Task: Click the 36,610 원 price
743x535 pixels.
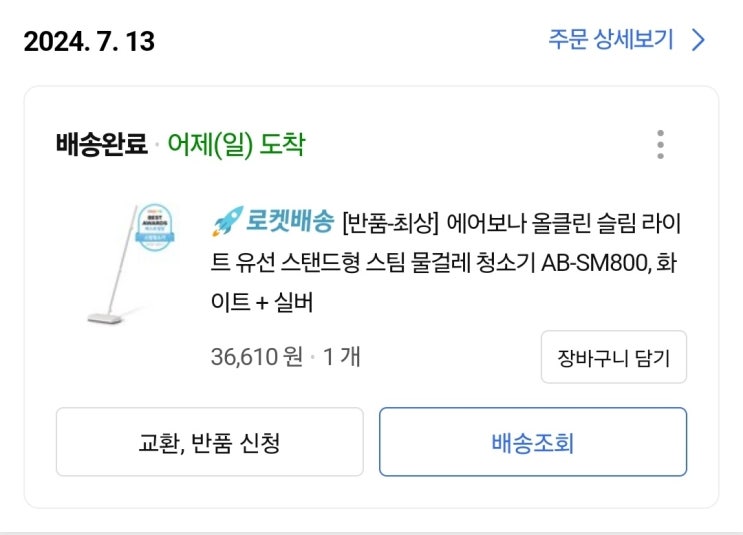Action: pyautogui.click(x=256, y=356)
